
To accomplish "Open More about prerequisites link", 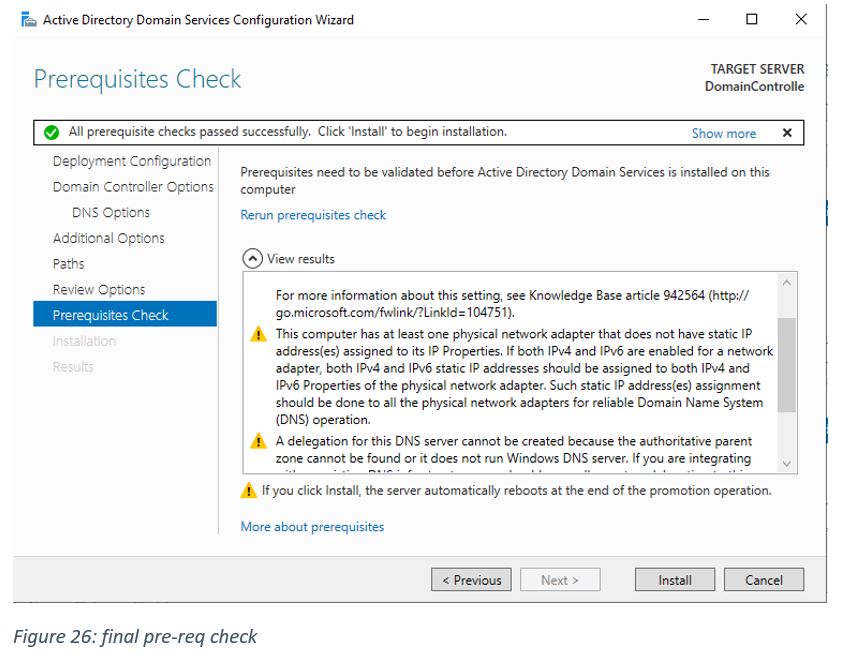I will (x=312, y=527).
